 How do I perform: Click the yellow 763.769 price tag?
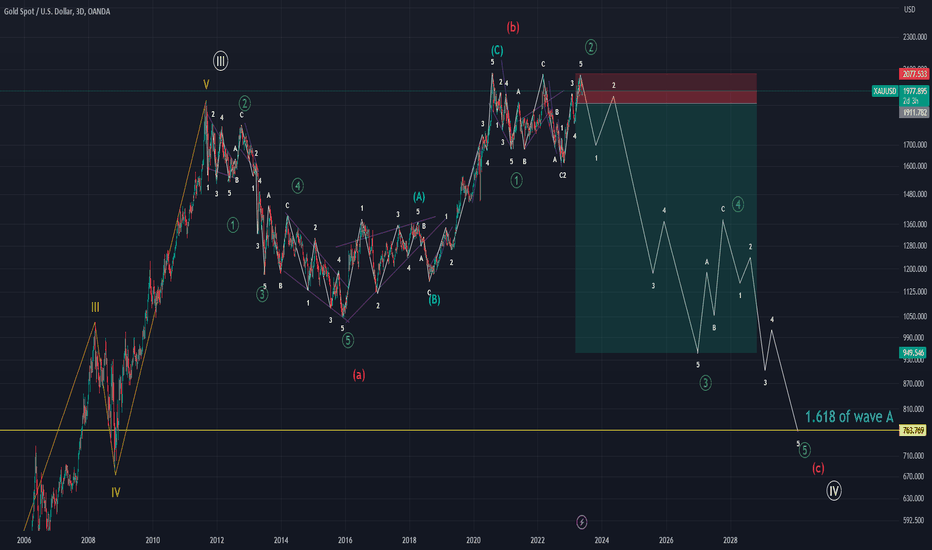pos(914,430)
